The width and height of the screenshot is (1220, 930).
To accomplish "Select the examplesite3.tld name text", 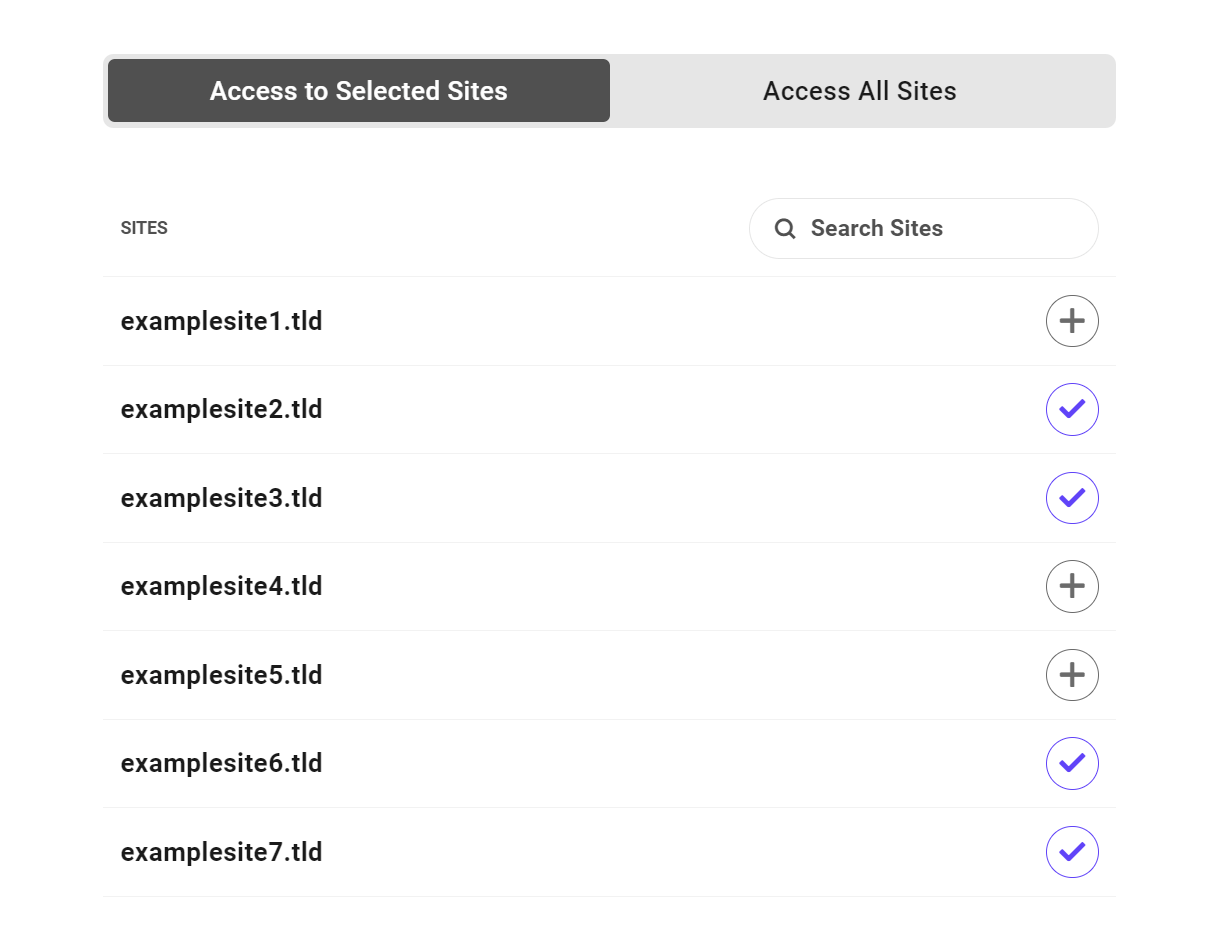I will [221, 498].
